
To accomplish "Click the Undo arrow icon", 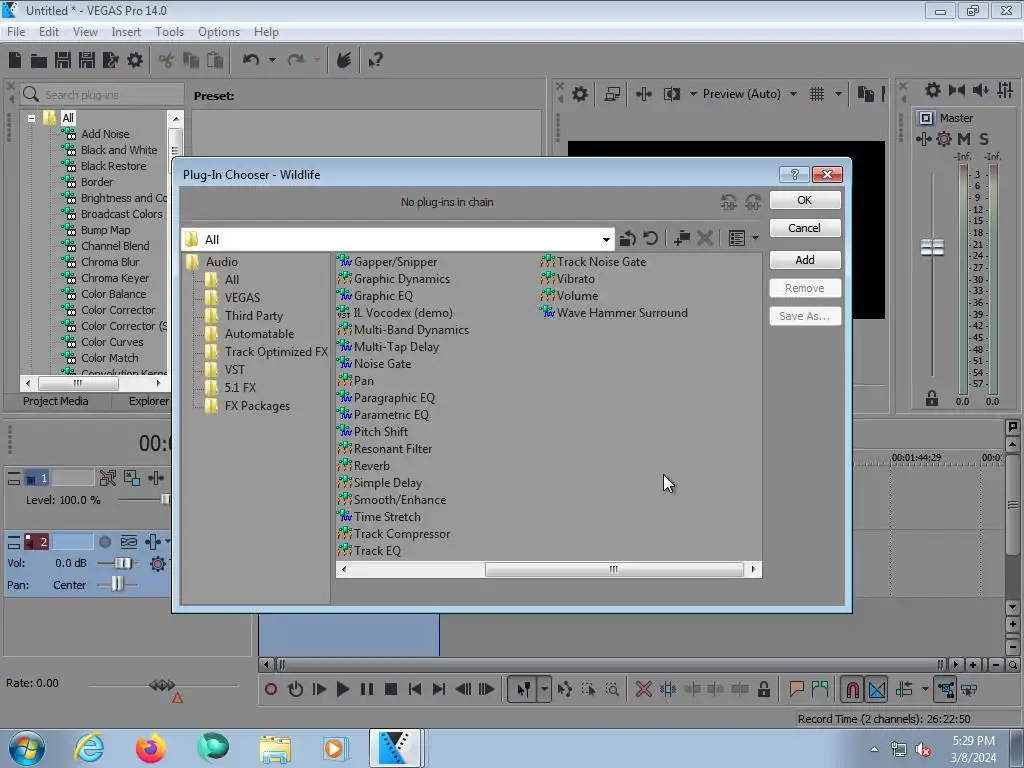I will click(x=251, y=60).
